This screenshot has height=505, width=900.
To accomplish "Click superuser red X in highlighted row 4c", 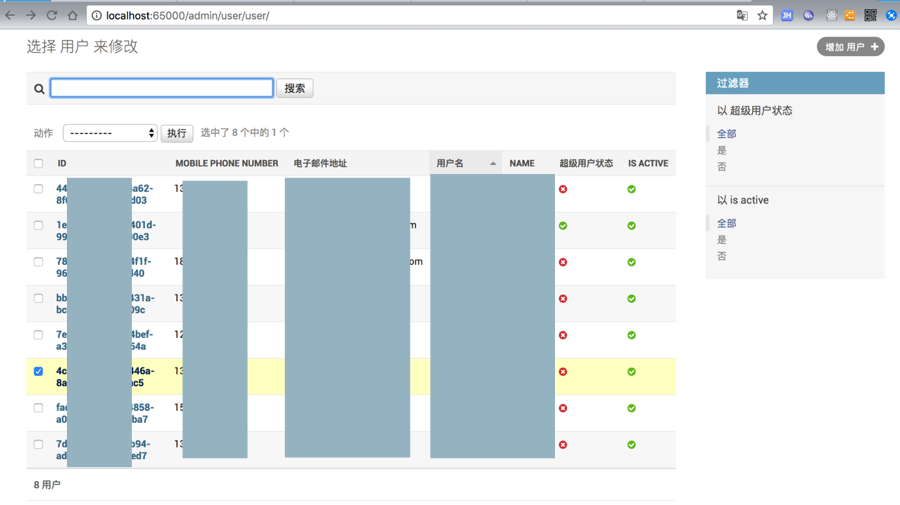I will 563,372.
